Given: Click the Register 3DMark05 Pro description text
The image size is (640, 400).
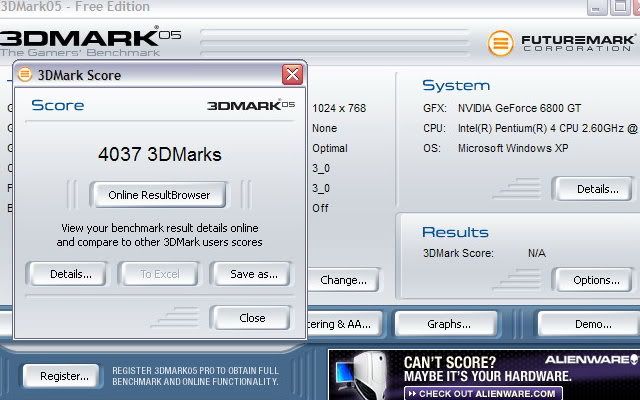Looking at the screenshot, I should pyautogui.click(x=196, y=376).
